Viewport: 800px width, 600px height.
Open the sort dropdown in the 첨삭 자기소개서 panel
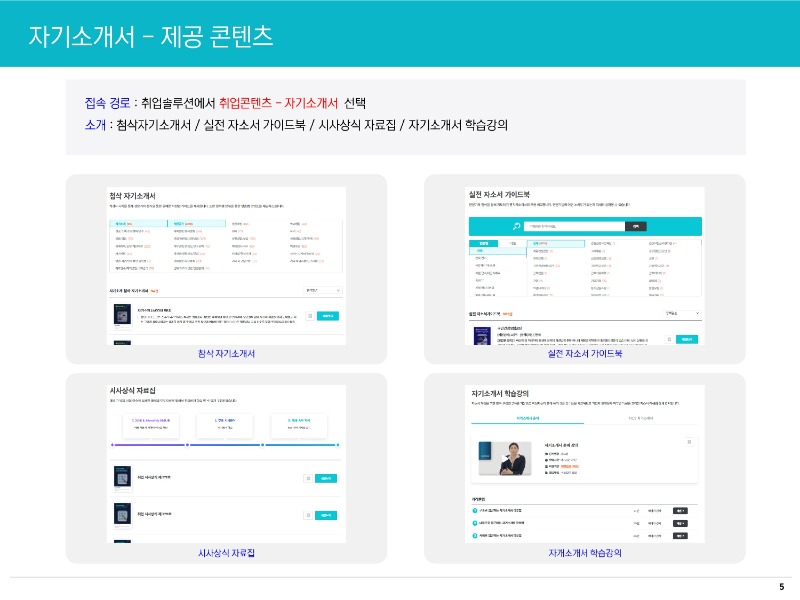point(324,291)
